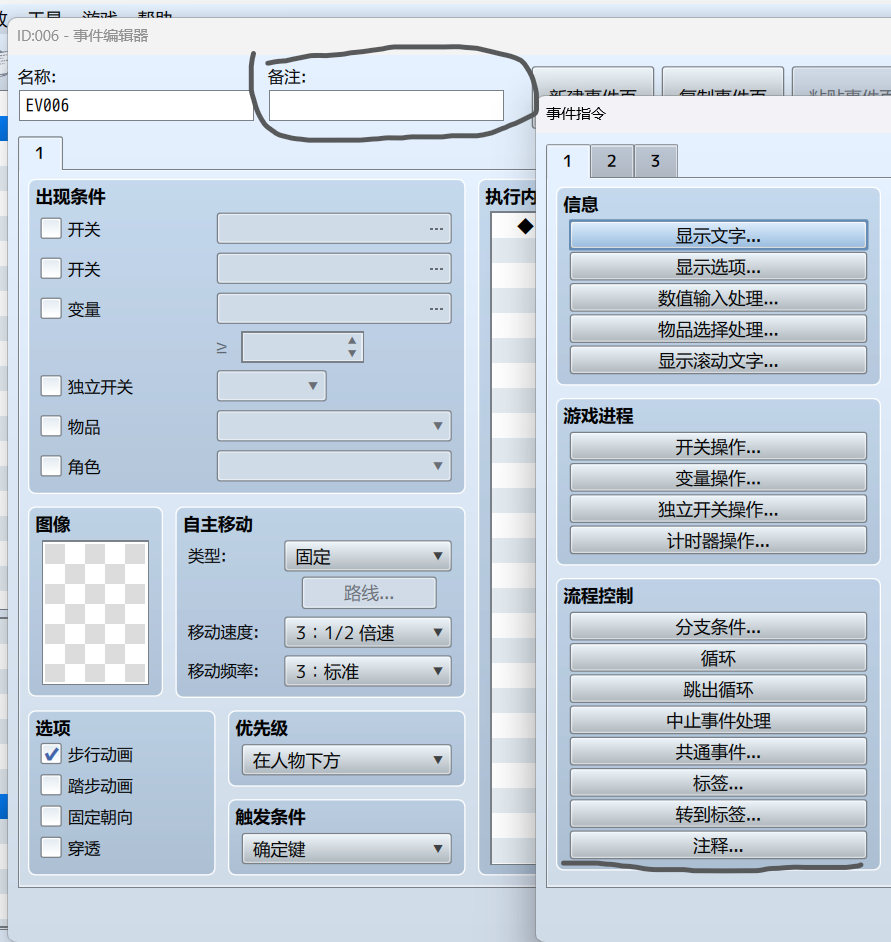891x942 pixels.
Task: Open the 变量操作 command
Action: (x=717, y=478)
